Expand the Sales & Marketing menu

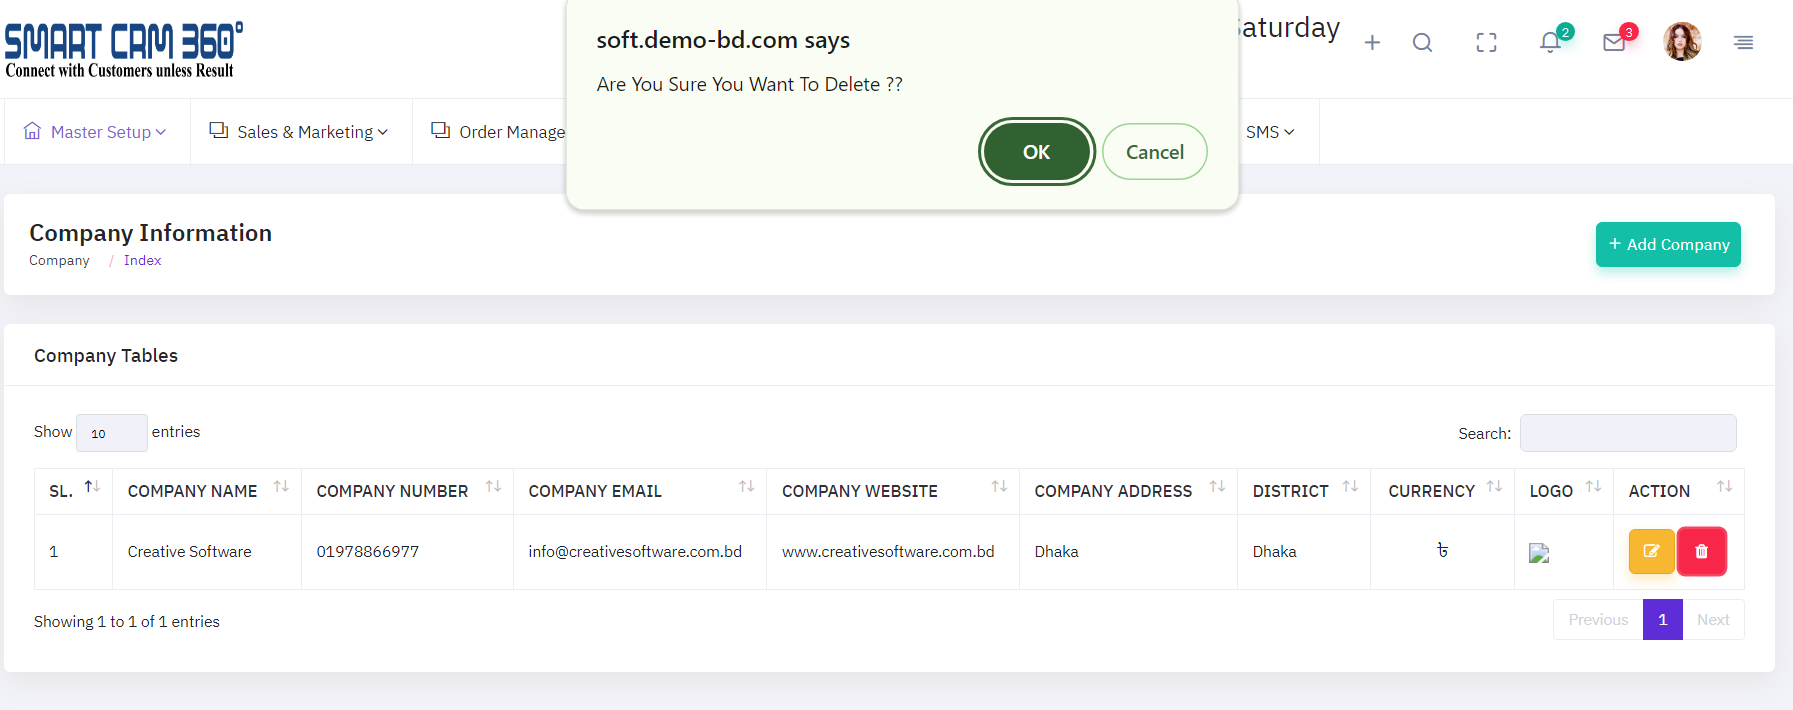299,132
